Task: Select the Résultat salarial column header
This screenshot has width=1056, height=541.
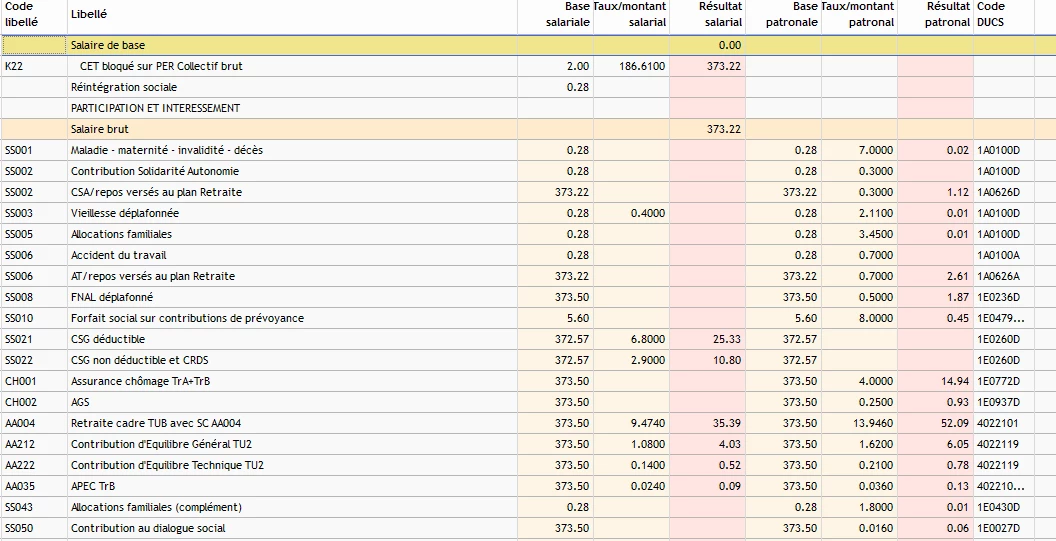Action: (708, 15)
